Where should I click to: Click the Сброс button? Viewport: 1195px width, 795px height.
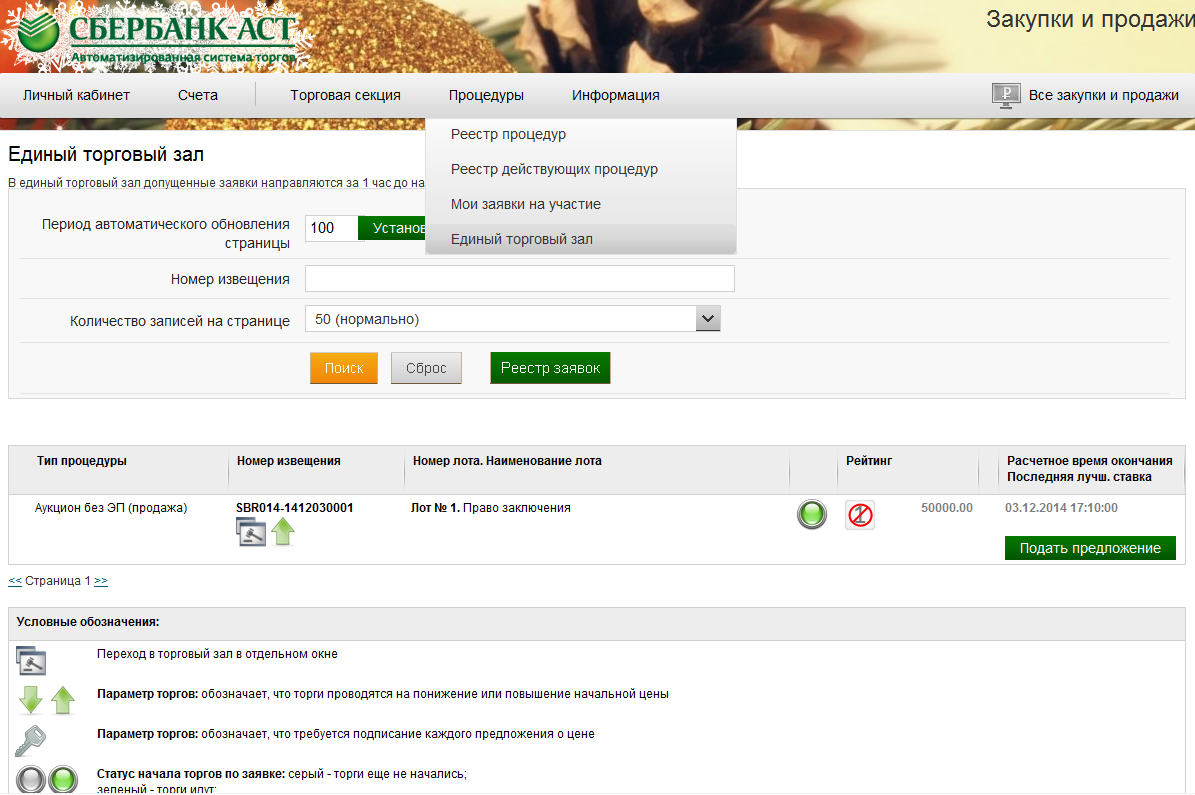(x=426, y=368)
